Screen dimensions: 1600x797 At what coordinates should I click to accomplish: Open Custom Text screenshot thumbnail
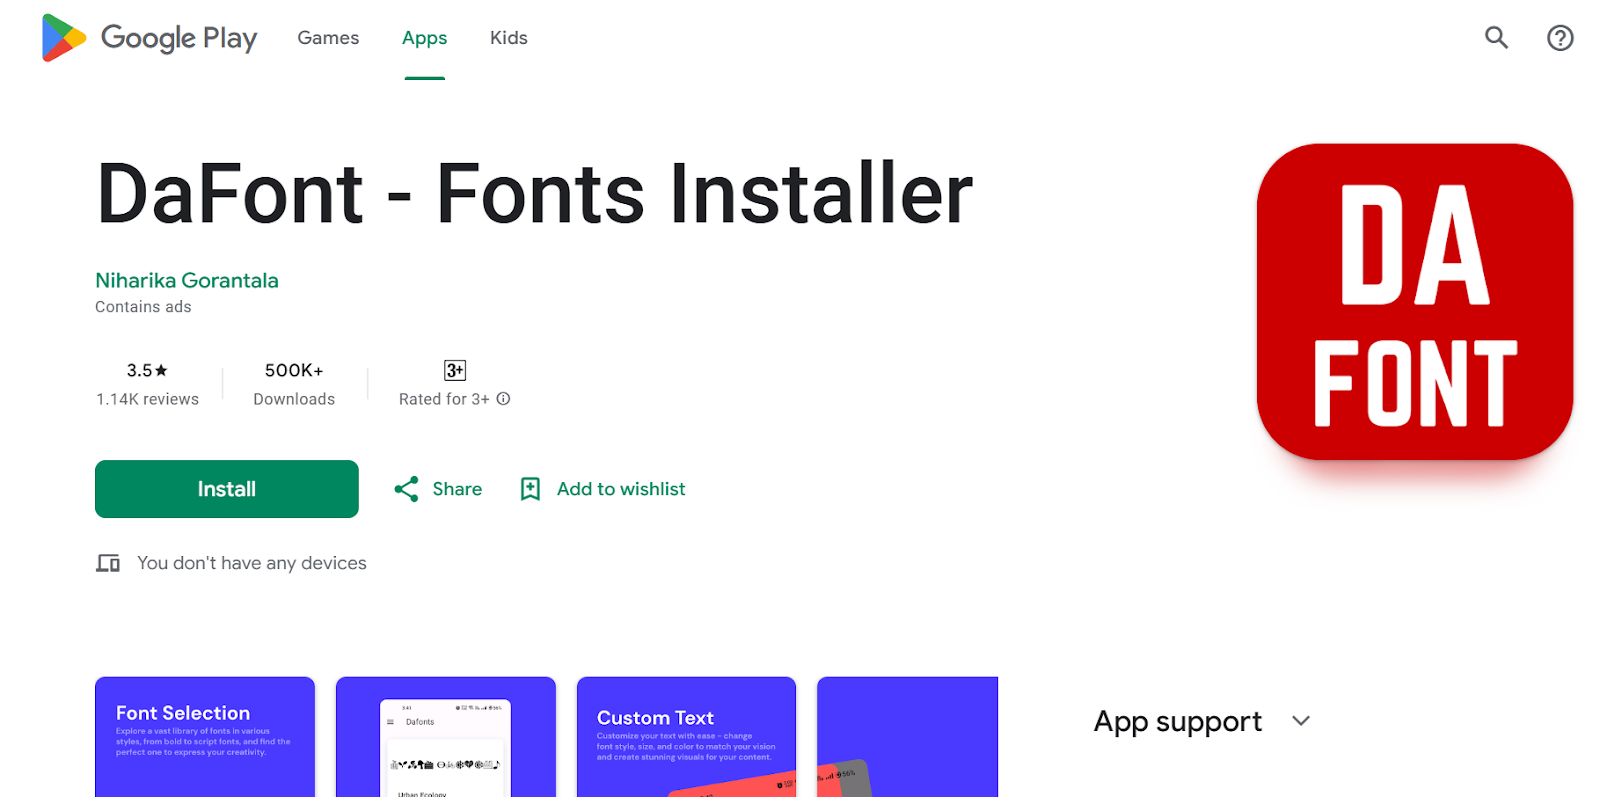[x=686, y=737]
